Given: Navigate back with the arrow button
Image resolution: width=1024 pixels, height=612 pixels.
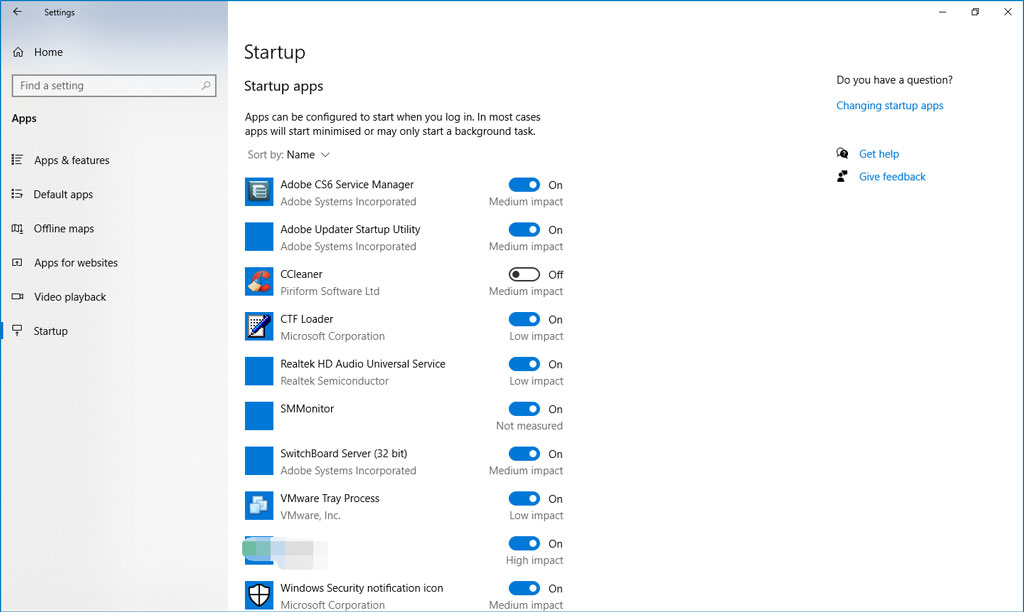Looking at the screenshot, I should (18, 12).
